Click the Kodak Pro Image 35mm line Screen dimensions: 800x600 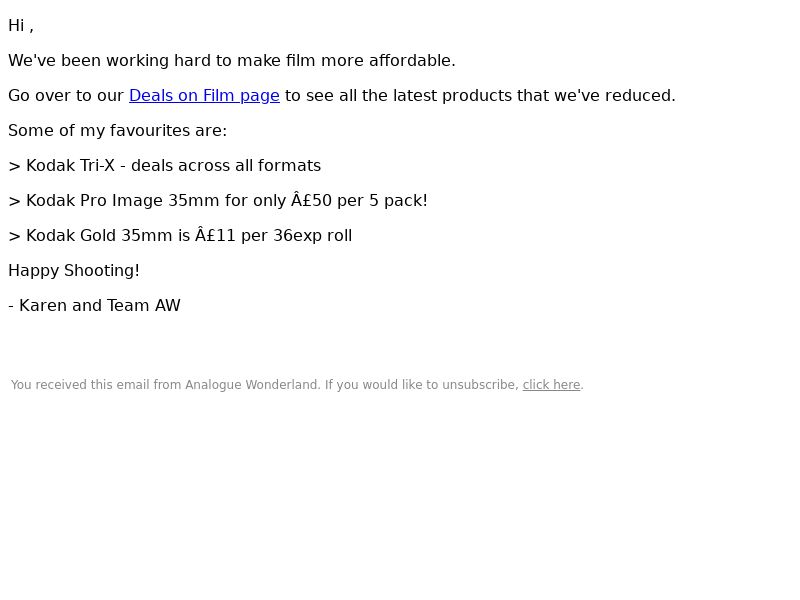click(218, 201)
